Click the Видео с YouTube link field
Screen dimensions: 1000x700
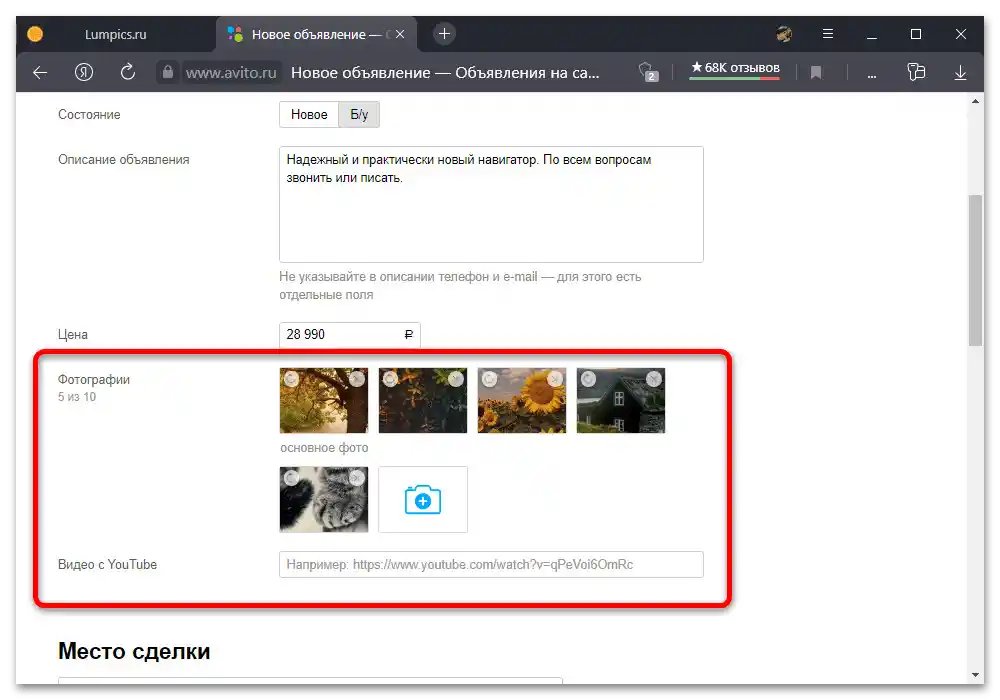click(x=491, y=564)
